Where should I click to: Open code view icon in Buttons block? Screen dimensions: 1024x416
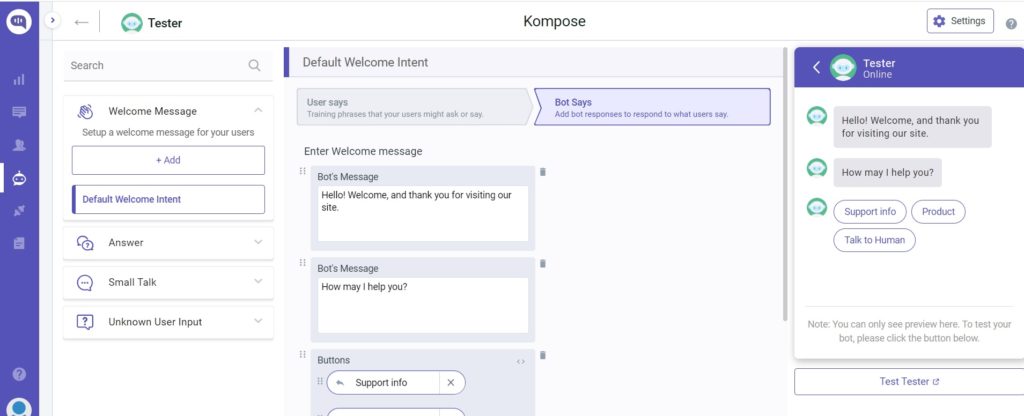(520, 361)
